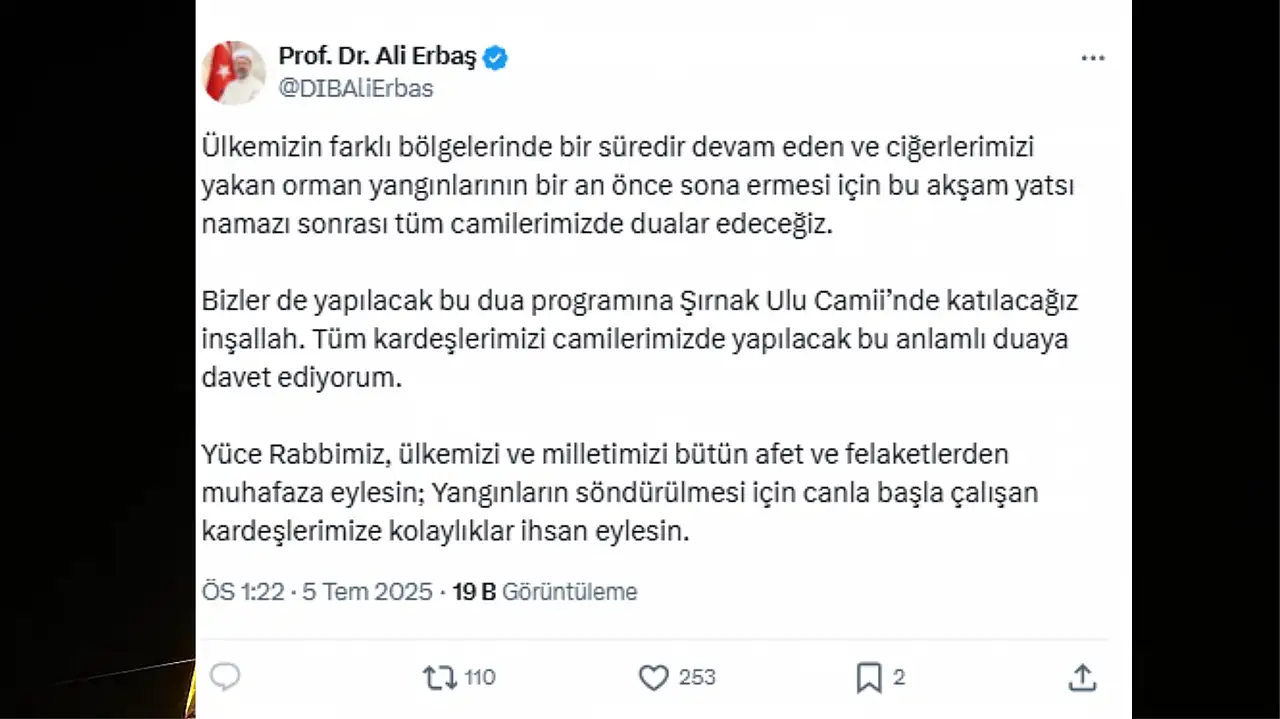Open the reply composer for this tweet
Image resolution: width=1280 pixels, height=719 pixels.
(225, 677)
